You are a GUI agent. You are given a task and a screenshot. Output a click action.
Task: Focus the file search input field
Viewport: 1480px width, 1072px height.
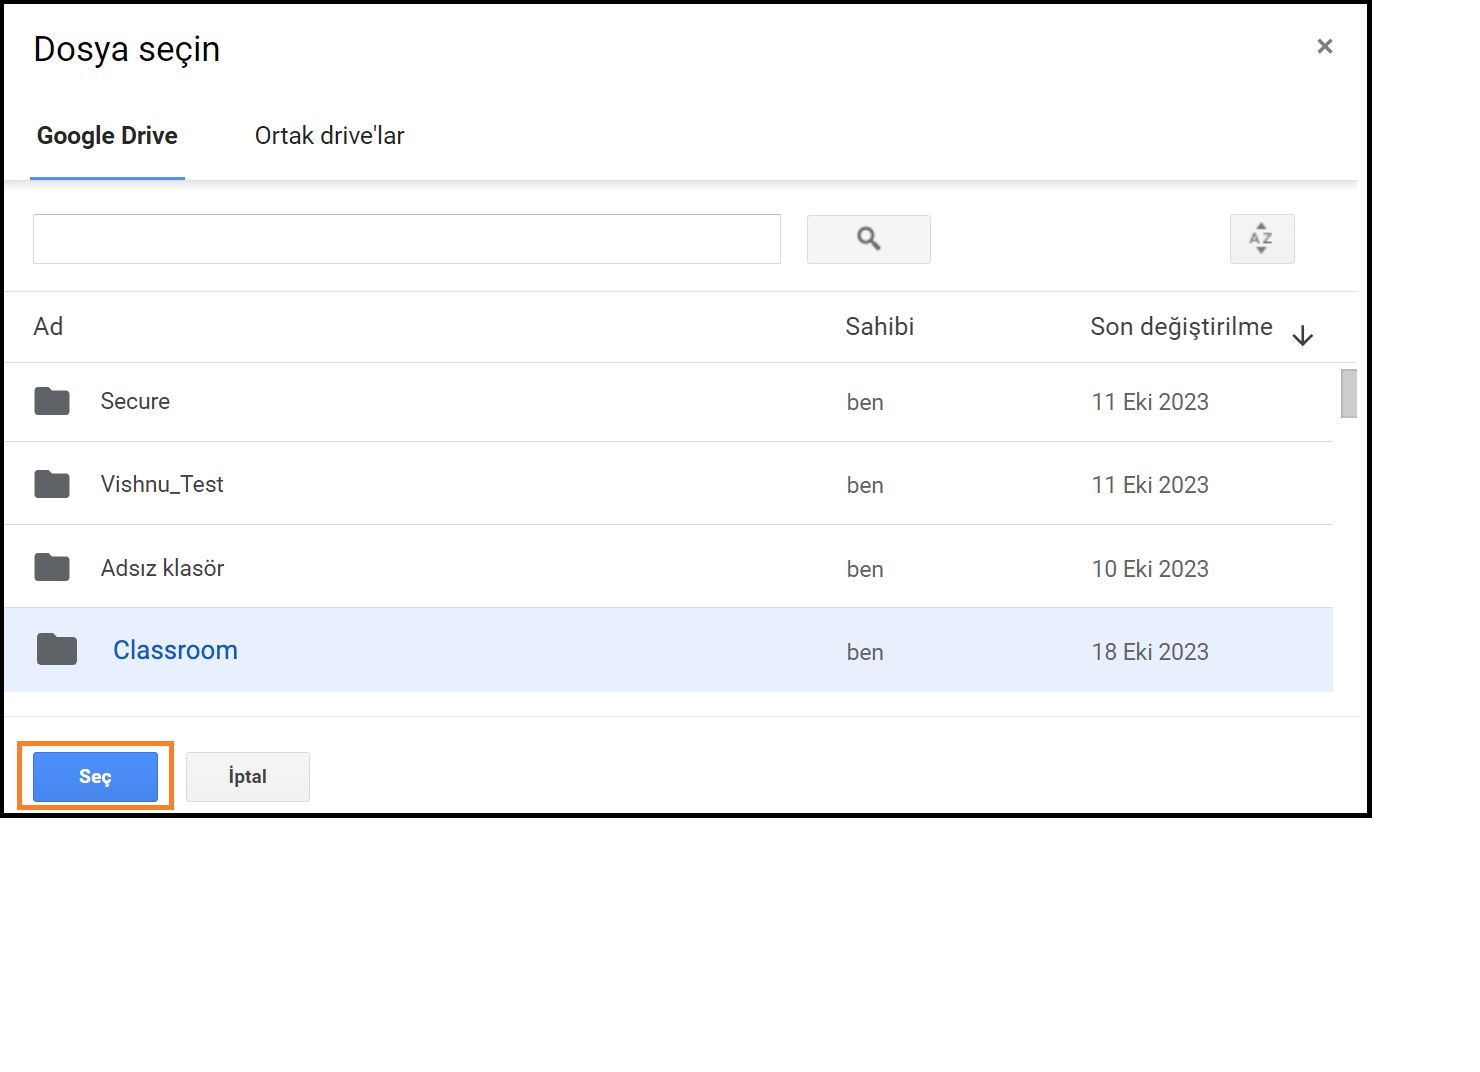pyautogui.click(x=407, y=239)
